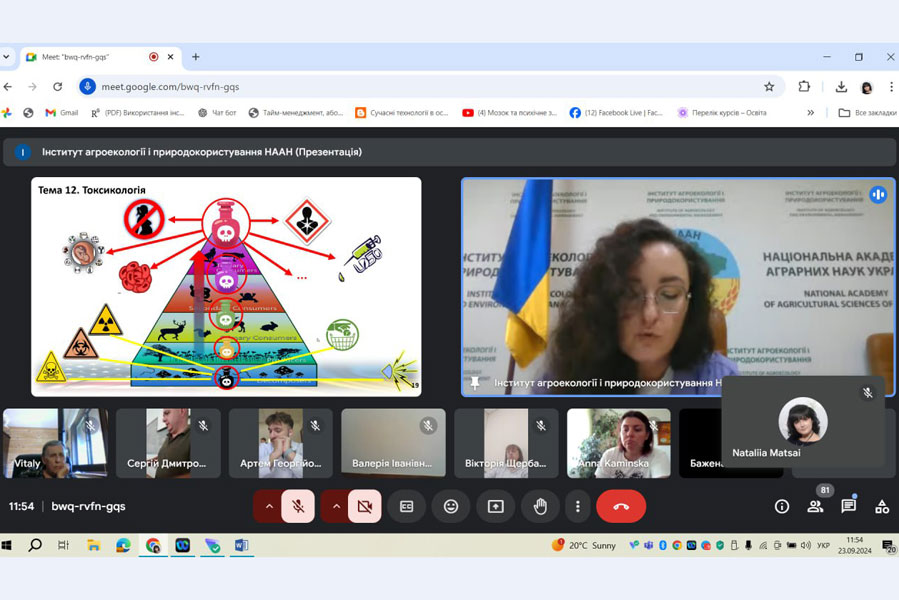
Task: Show the people participants list
Action: click(815, 507)
